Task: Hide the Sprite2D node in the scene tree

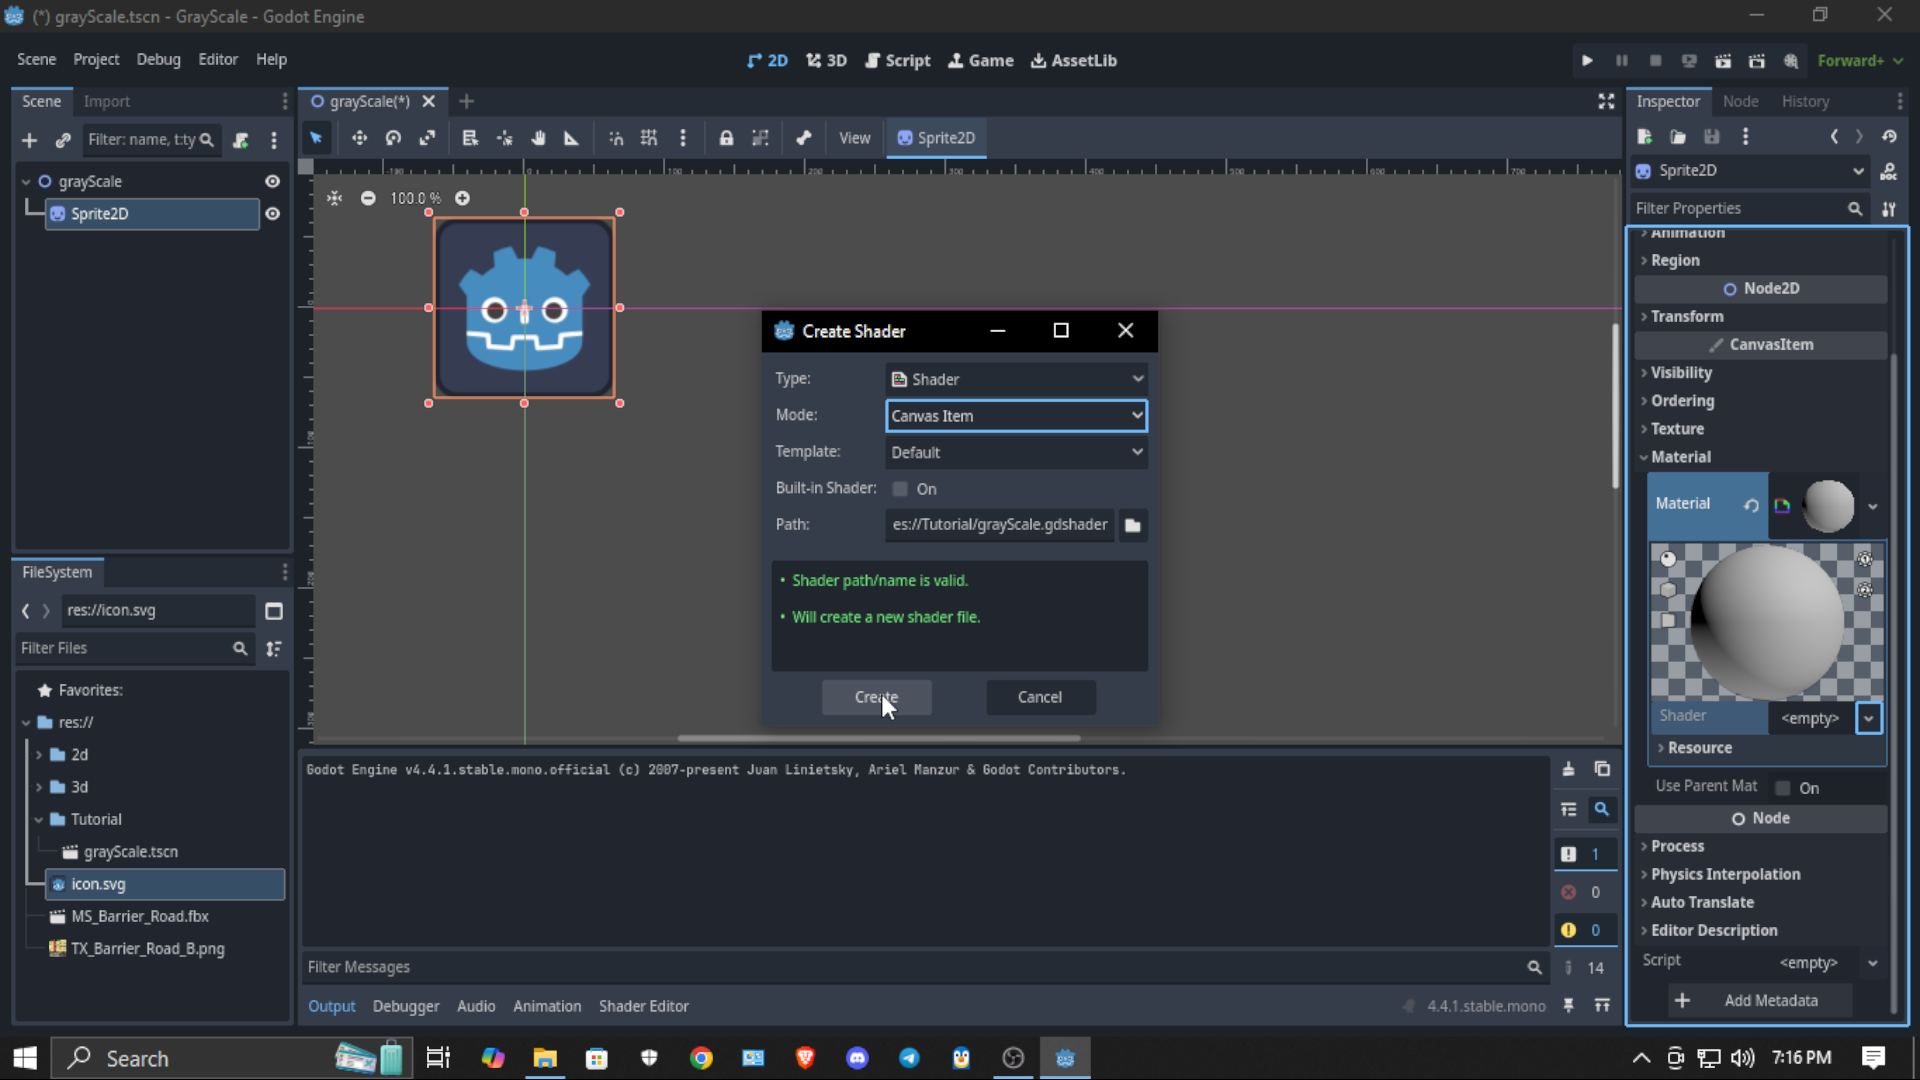Action: 272,214
